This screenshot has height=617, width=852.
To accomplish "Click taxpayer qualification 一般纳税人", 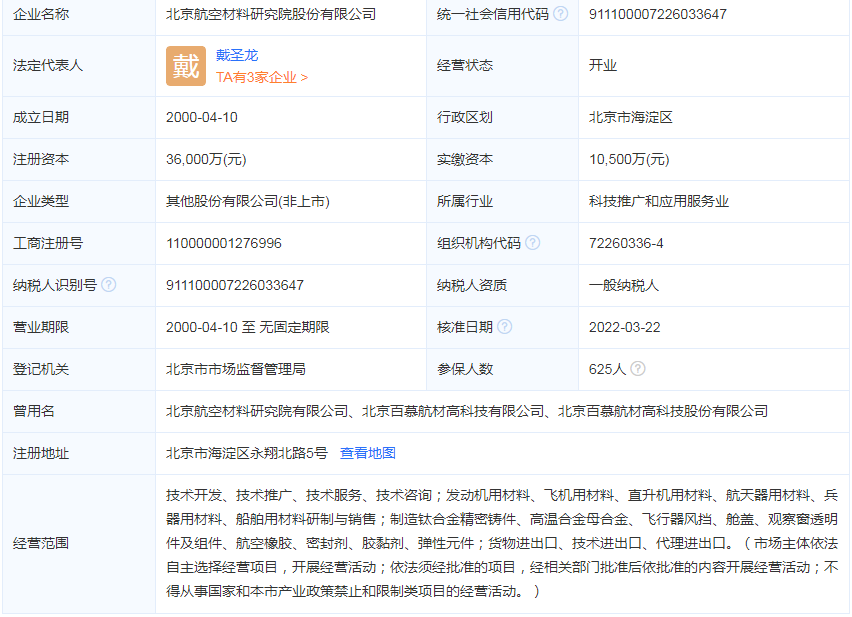I will point(624,285).
